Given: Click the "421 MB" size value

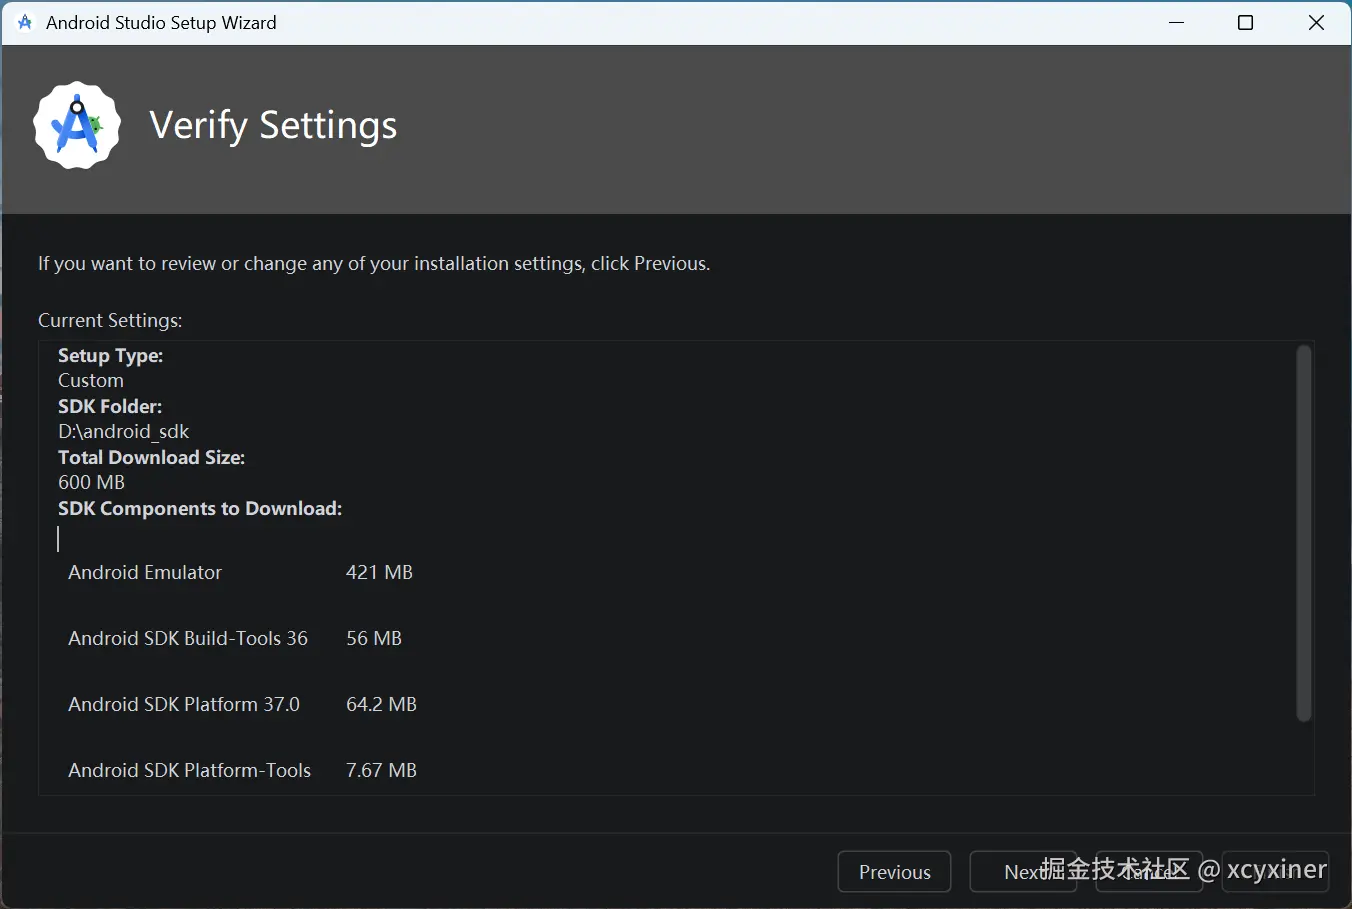Looking at the screenshot, I should tap(379, 572).
